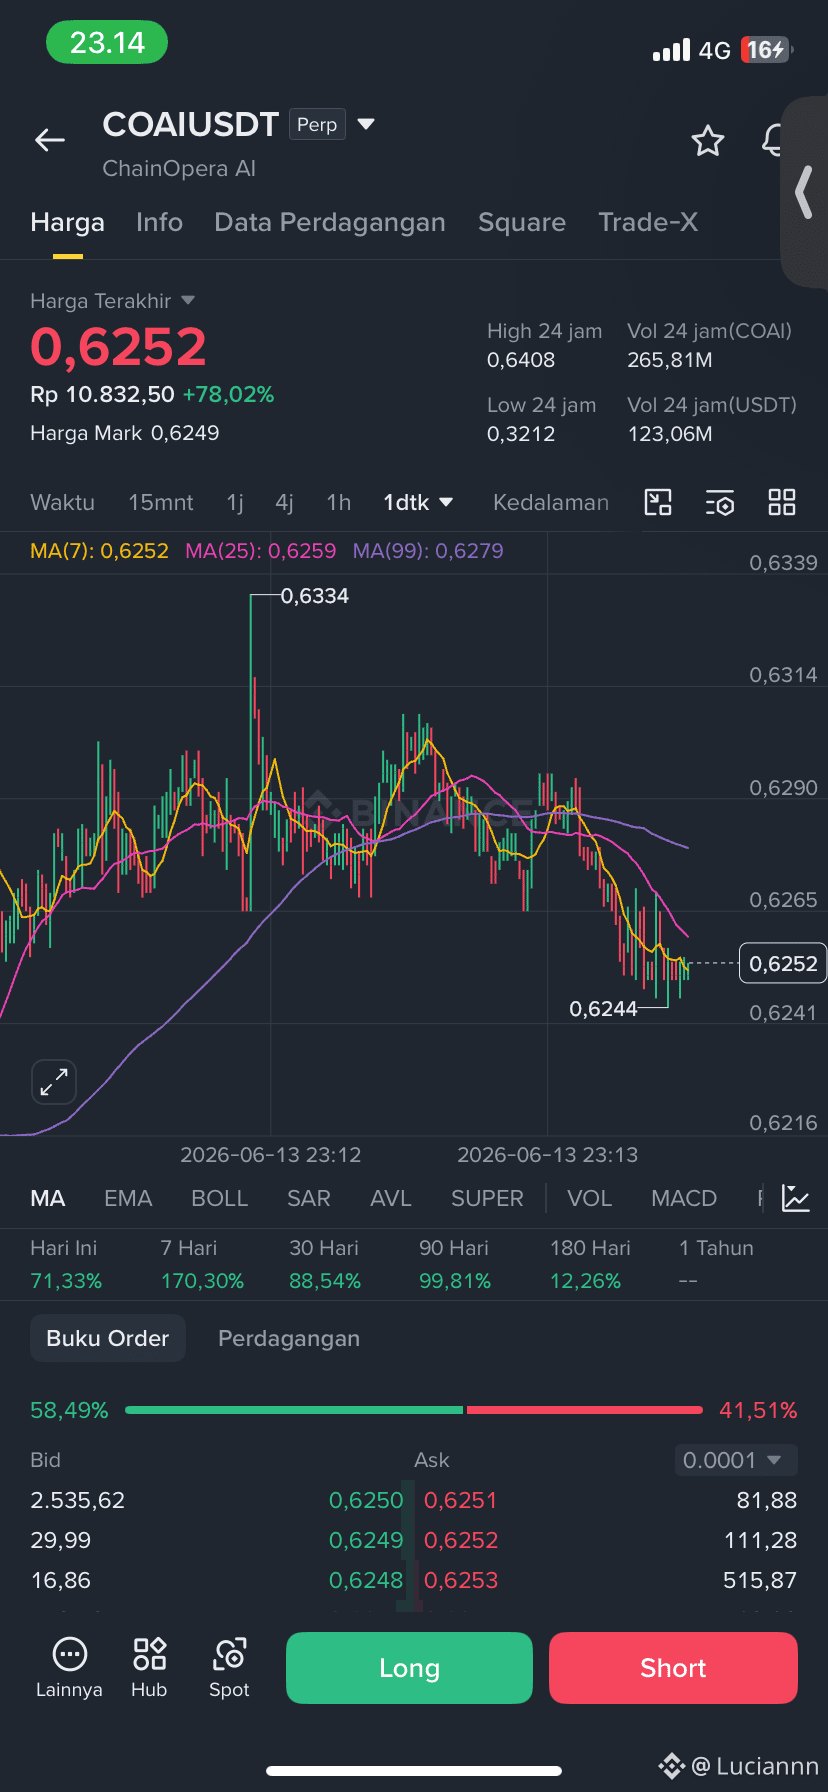Toggle the EMA indicator

point(128,1198)
